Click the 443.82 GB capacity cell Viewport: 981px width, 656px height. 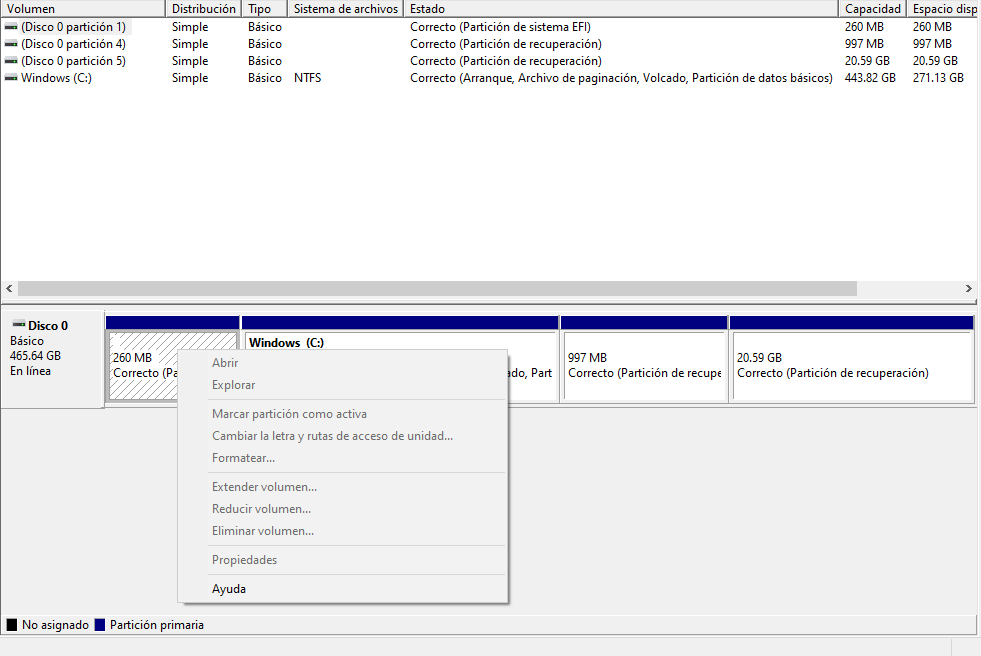tap(870, 78)
